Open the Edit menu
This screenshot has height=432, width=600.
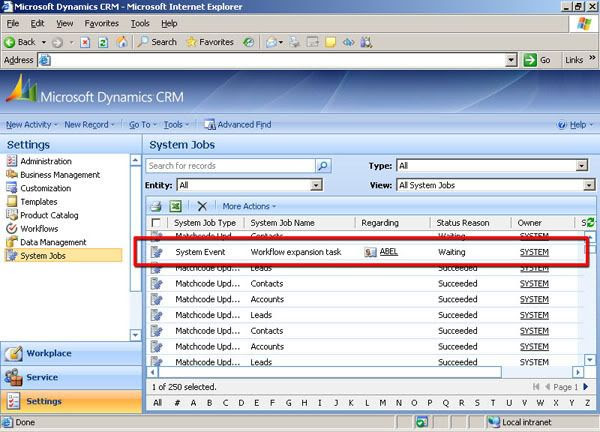click(x=37, y=24)
